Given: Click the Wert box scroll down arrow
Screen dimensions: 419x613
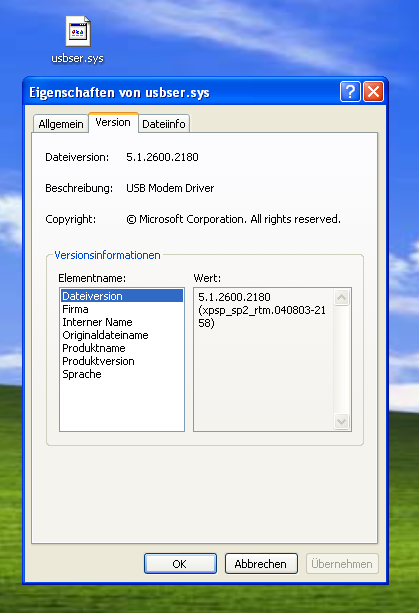Looking at the screenshot, I should pos(341,421).
